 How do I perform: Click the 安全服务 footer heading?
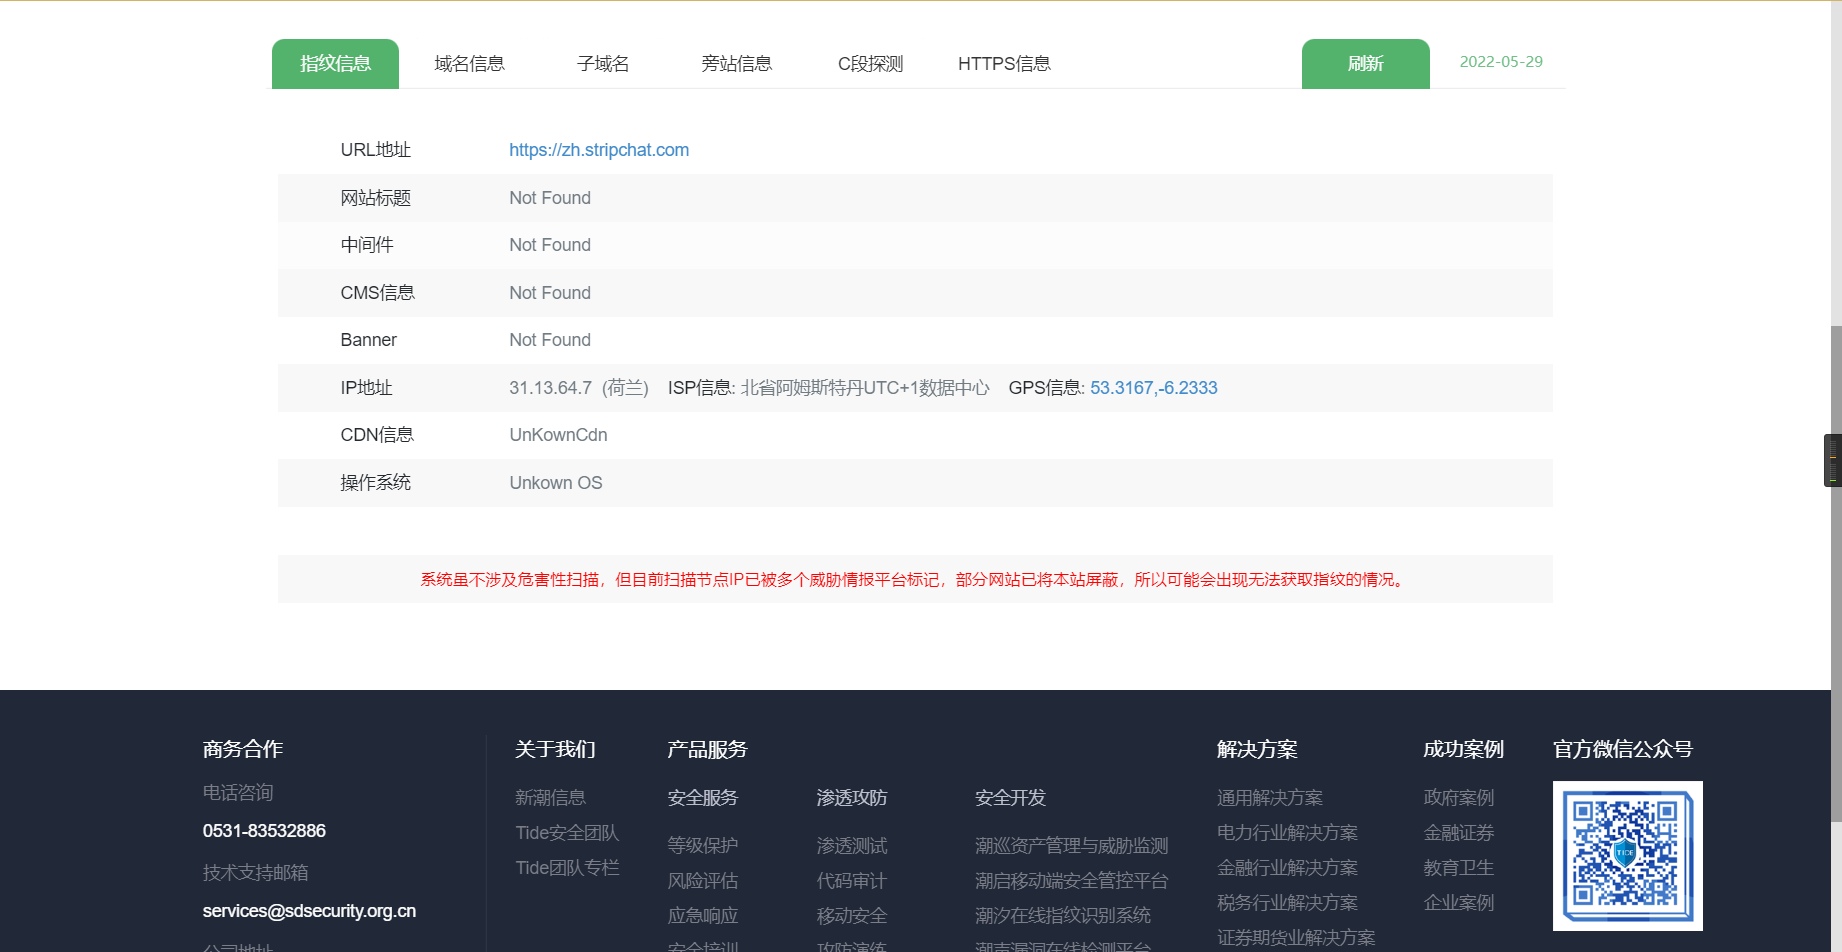click(x=703, y=798)
